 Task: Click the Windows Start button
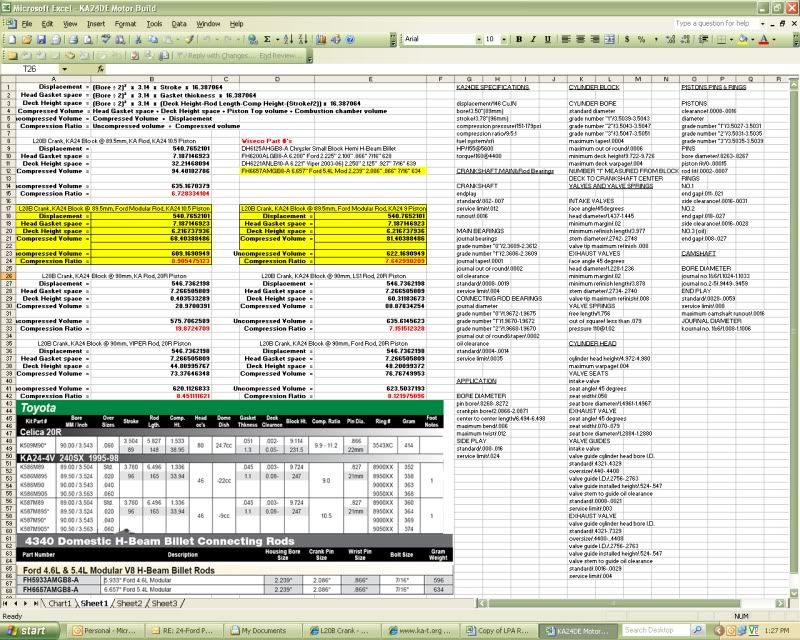tap(30, 631)
